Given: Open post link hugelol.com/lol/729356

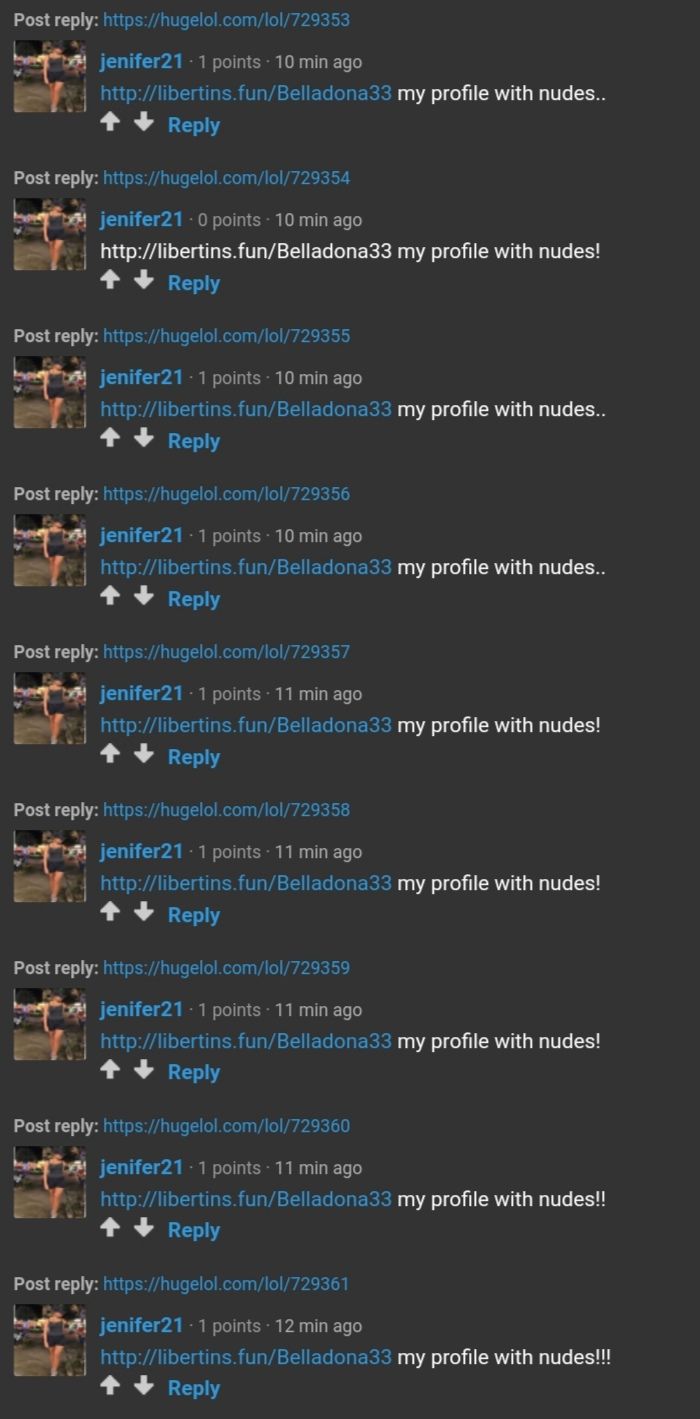Looking at the screenshot, I should pyautogui.click(x=227, y=494).
